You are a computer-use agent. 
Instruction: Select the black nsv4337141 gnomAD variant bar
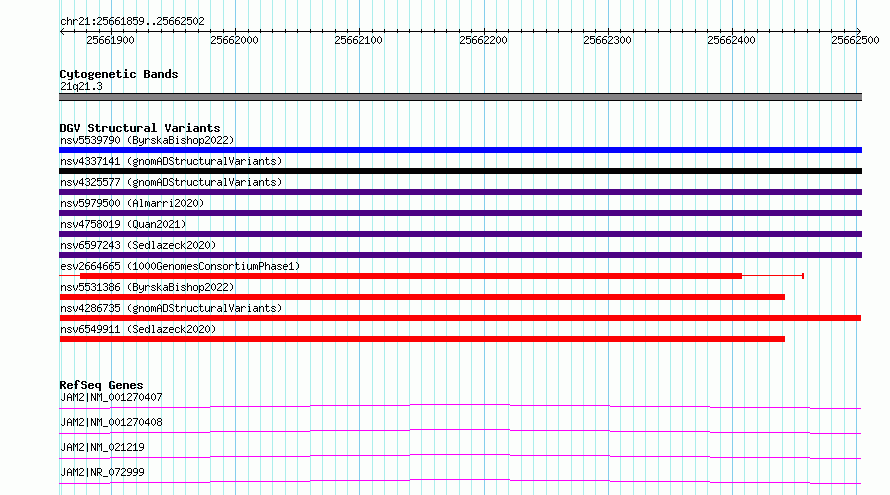[460, 171]
